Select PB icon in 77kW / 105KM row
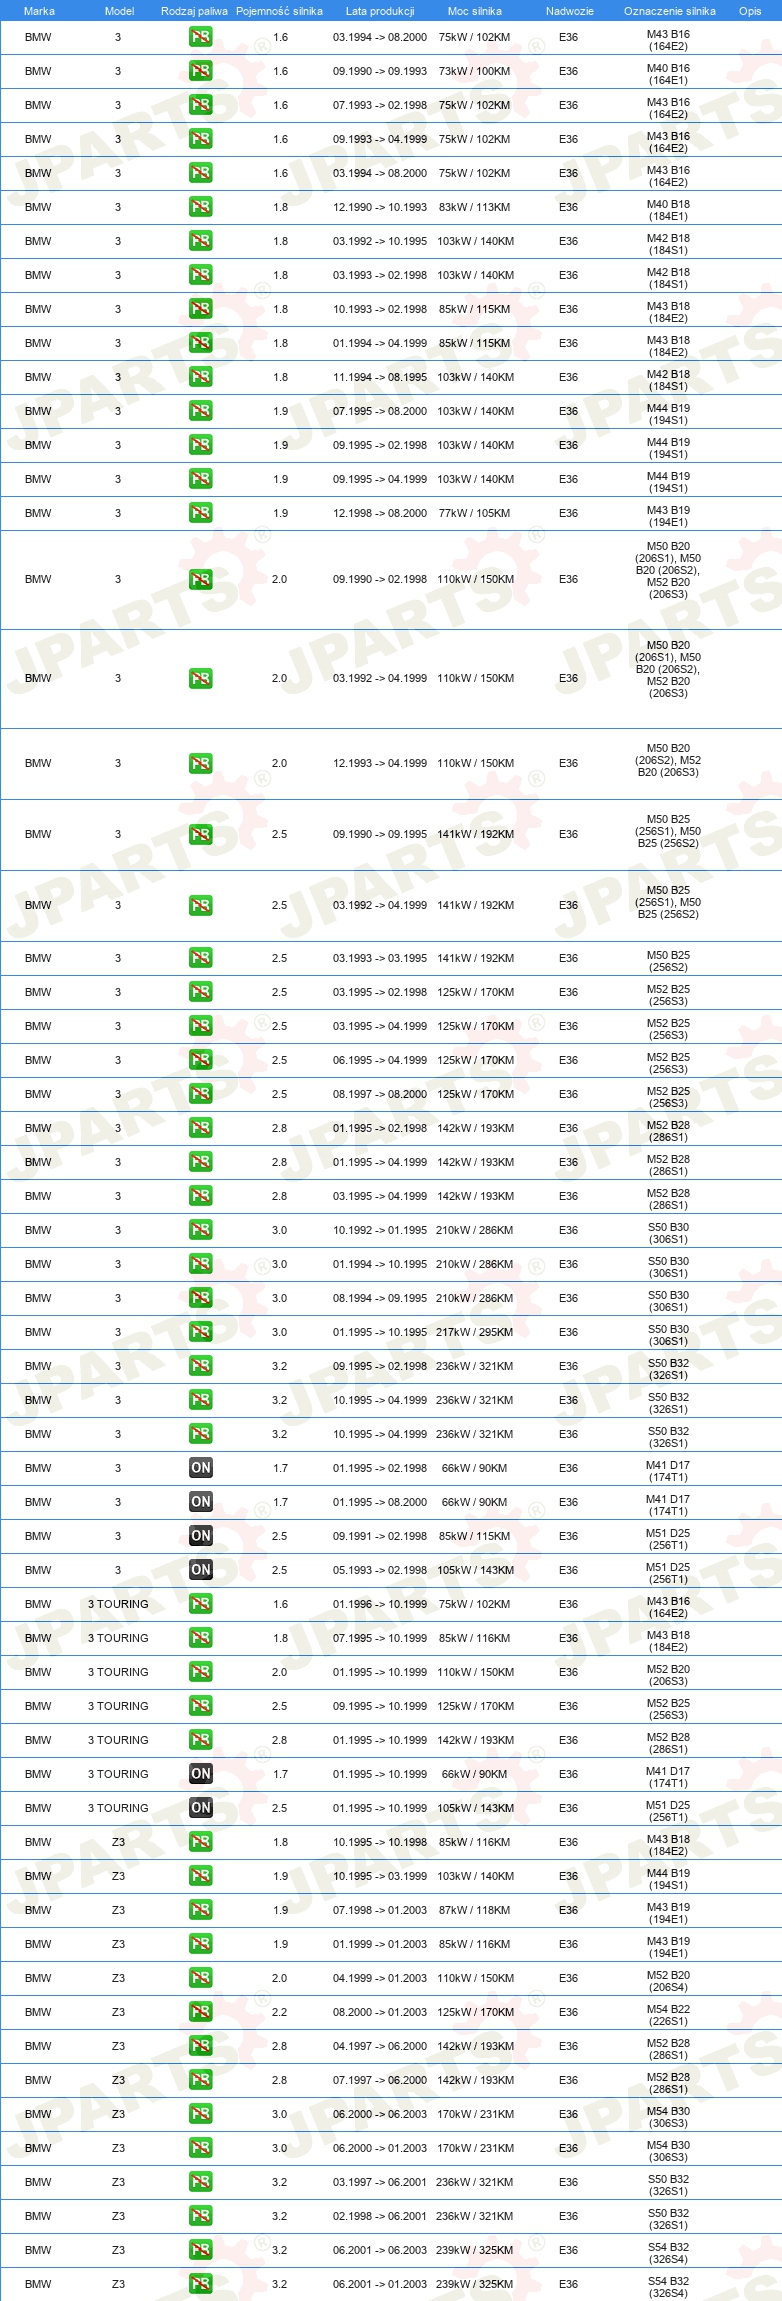The width and height of the screenshot is (782, 2301). 200,513
